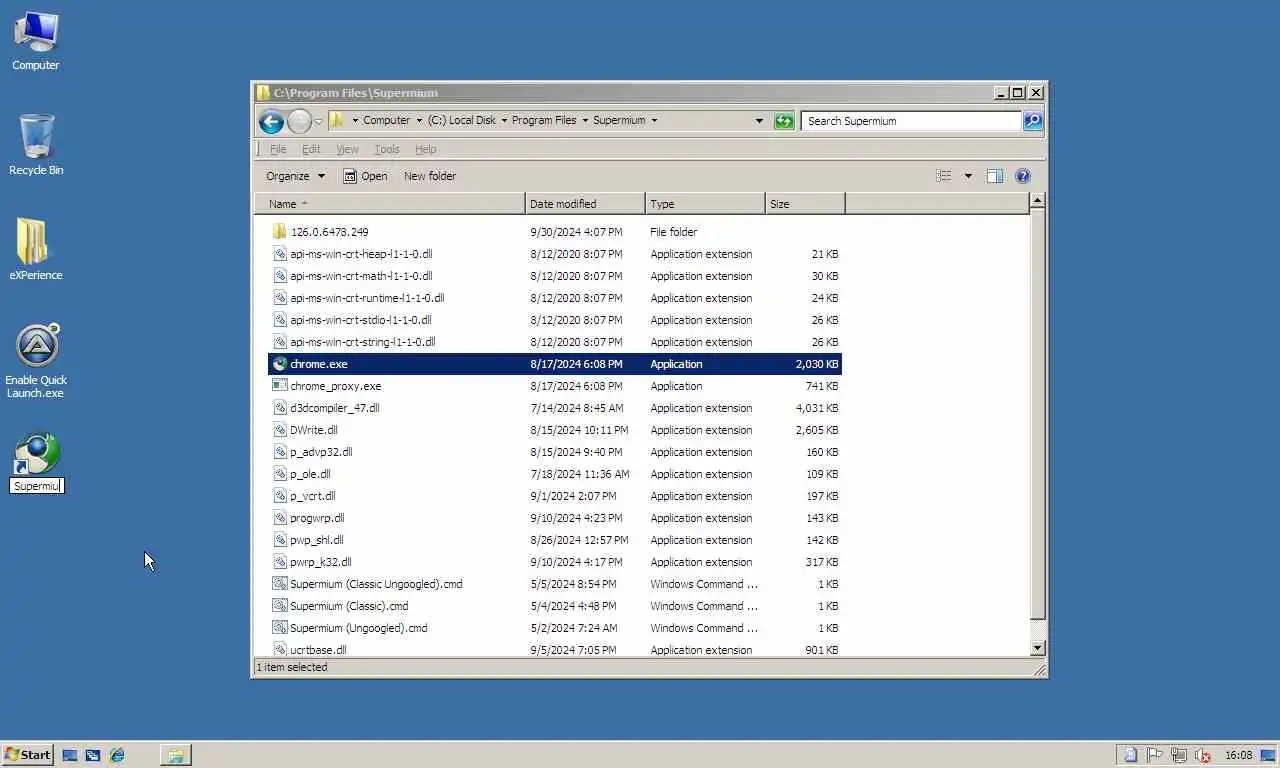This screenshot has height=768, width=1280.
Task: Open the address bar history dropdown
Action: pyautogui.click(x=759, y=121)
